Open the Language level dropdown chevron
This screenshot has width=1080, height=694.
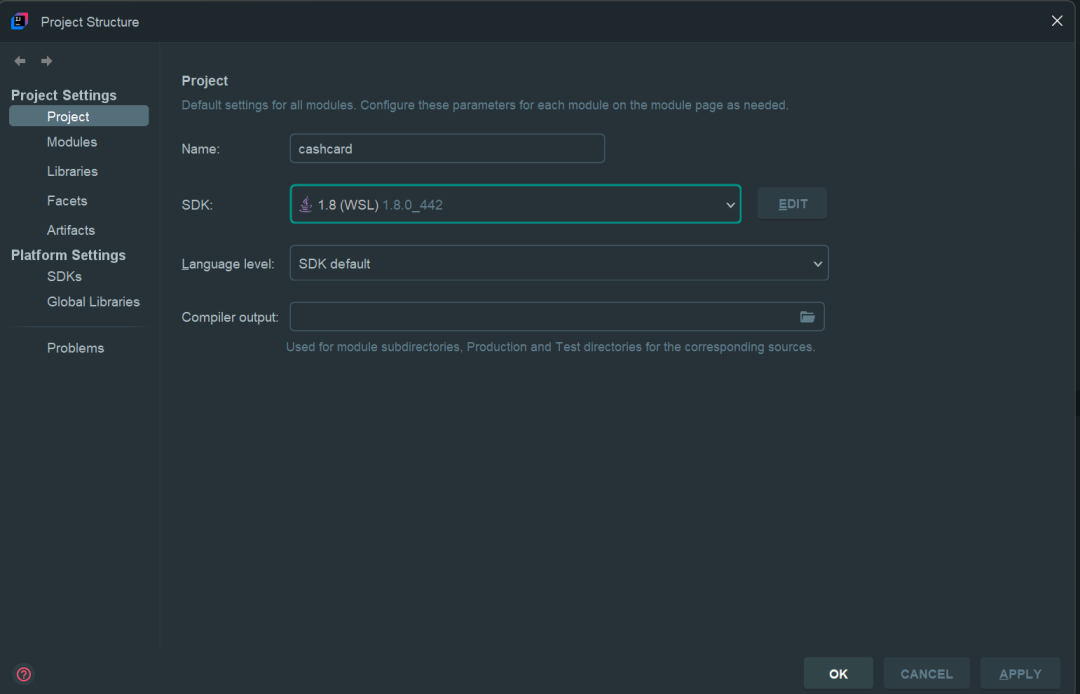tap(818, 264)
